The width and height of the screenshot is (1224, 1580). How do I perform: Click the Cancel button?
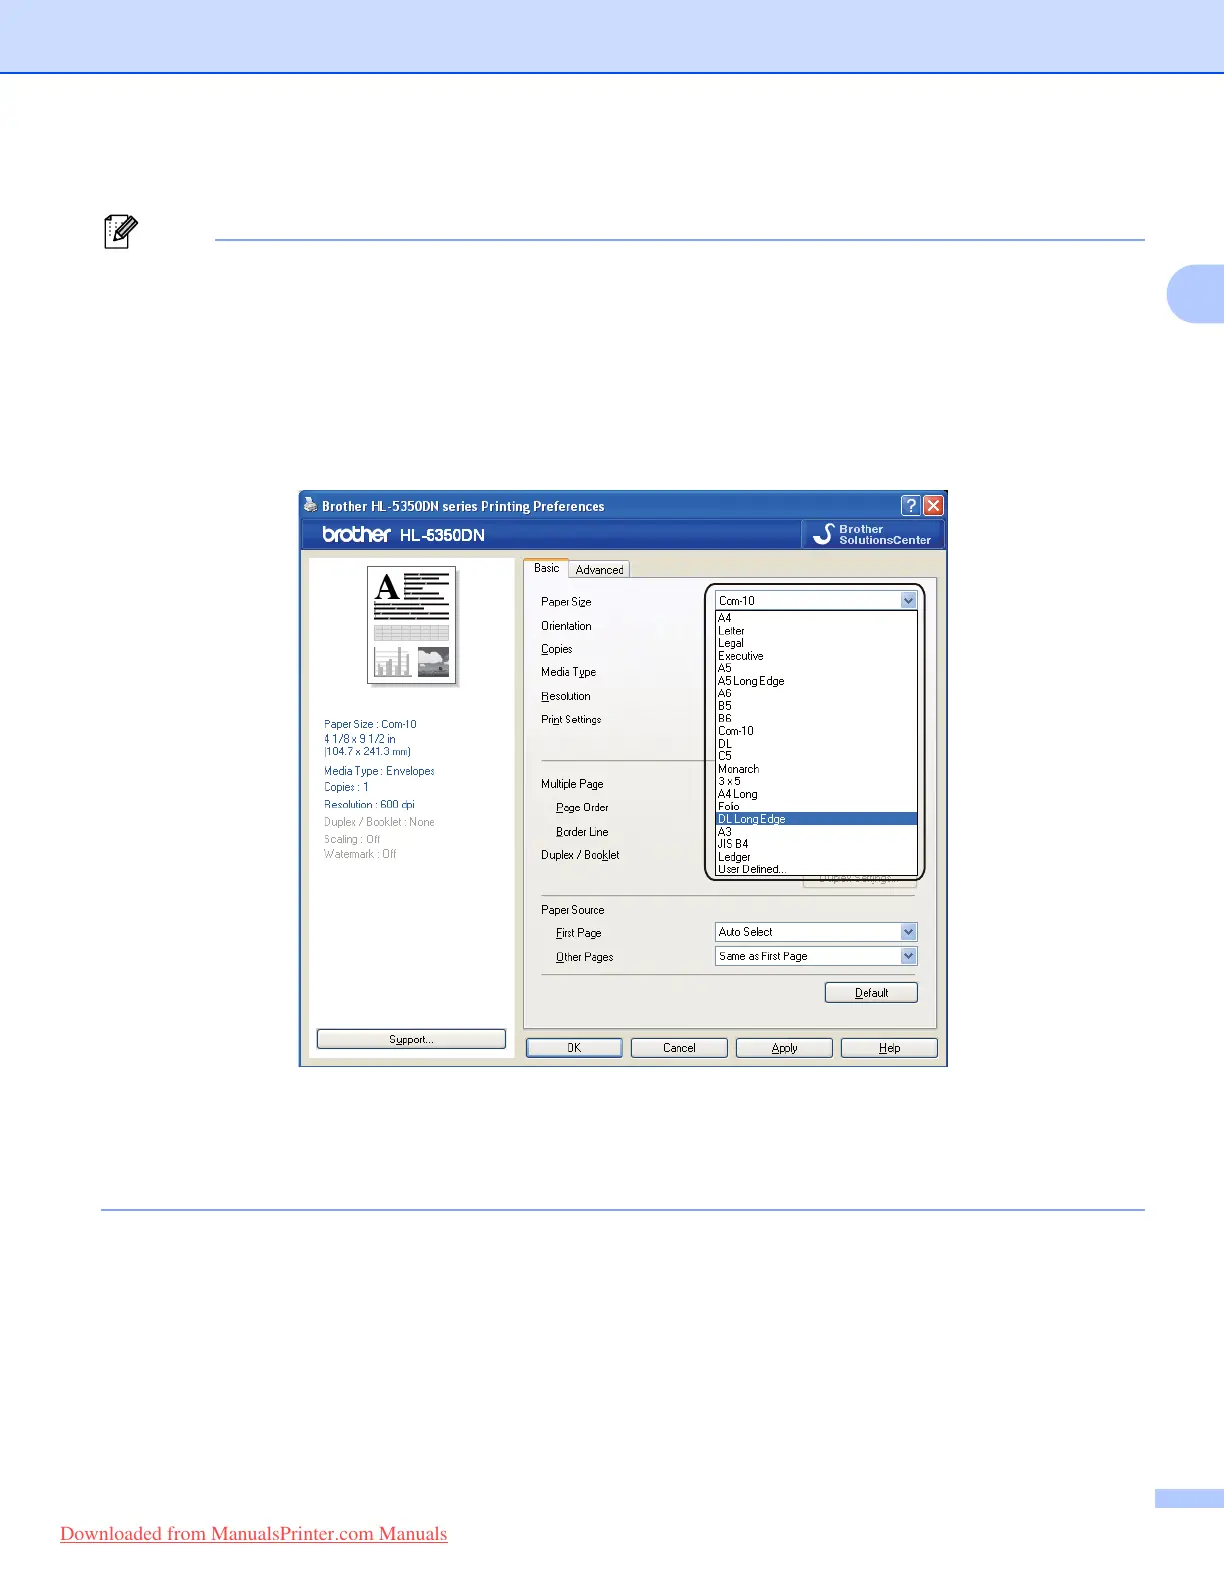coord(679,1048)
